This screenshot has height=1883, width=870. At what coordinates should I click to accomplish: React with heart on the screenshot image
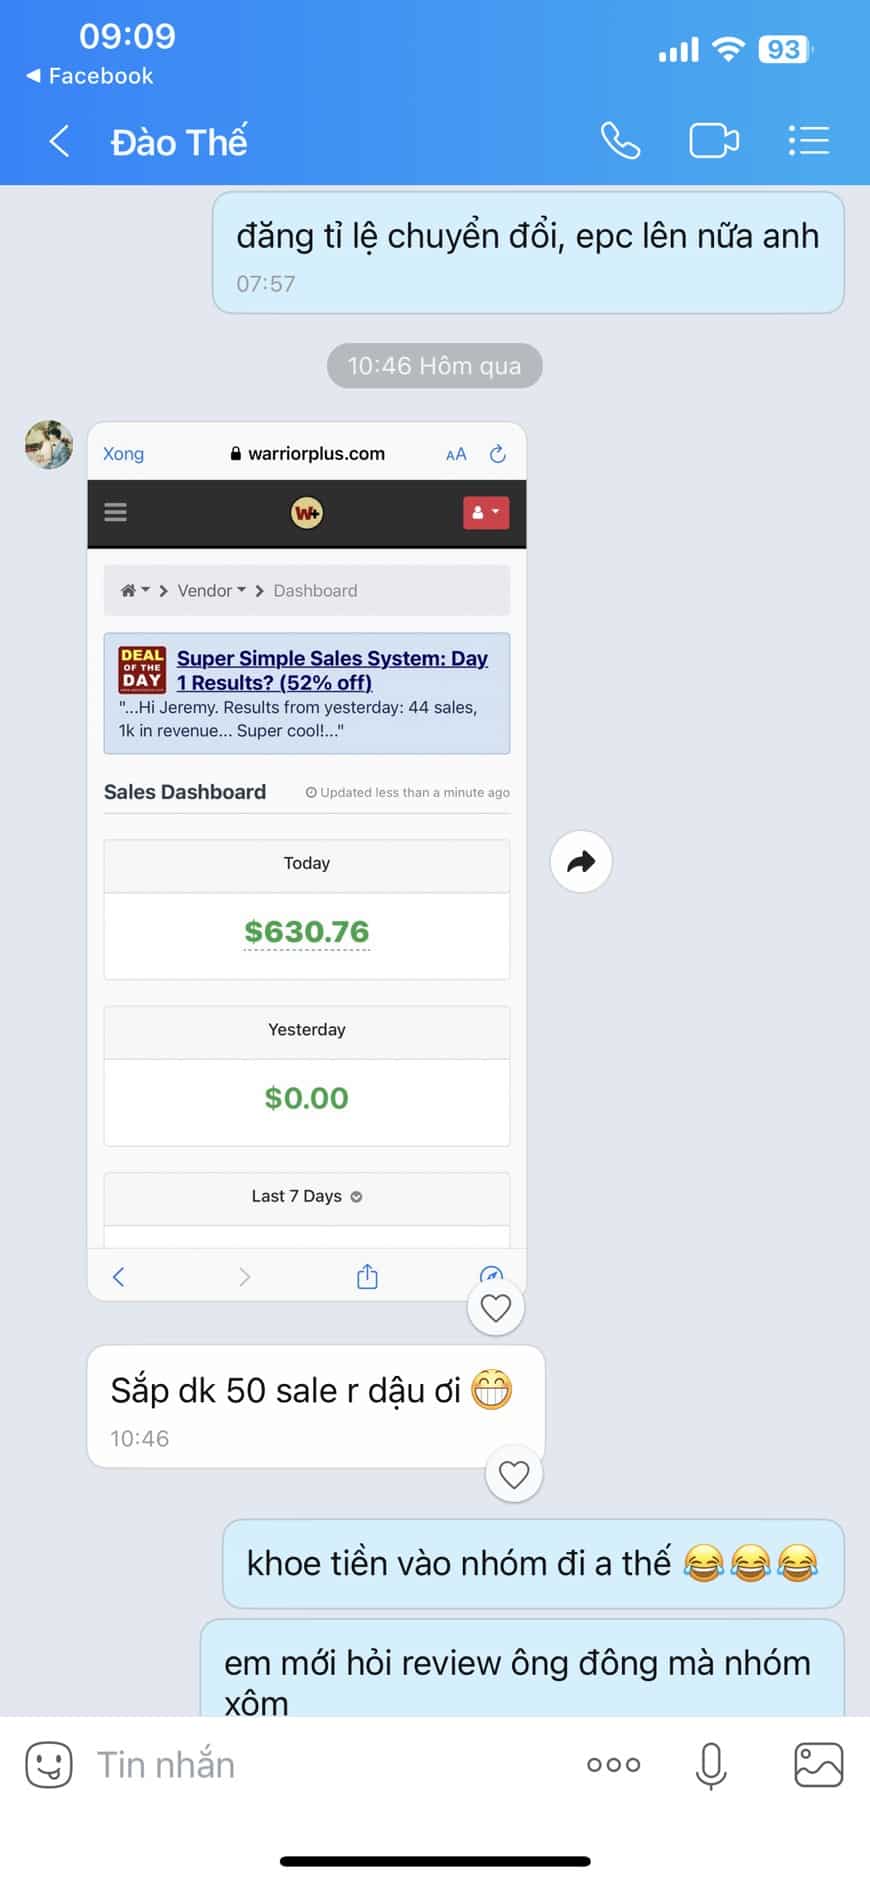click(x=496, y=1307)
